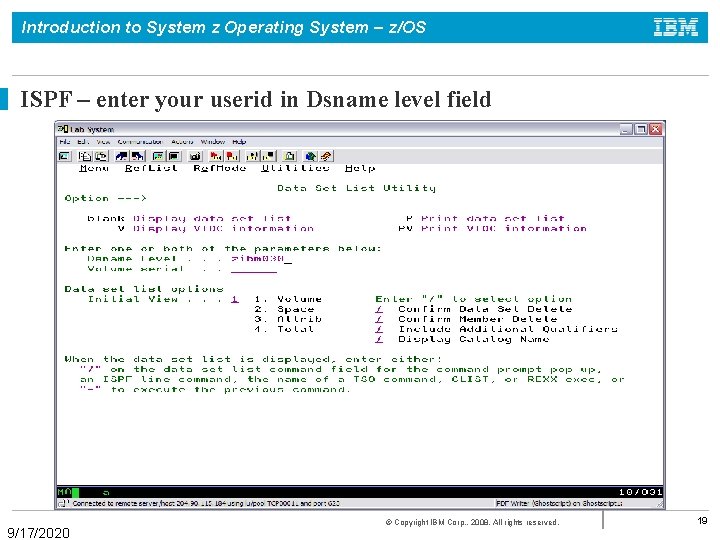The image size is (720, 540).
Task: Click the '3. Attrib' view option text
Action: pos(288,319)
